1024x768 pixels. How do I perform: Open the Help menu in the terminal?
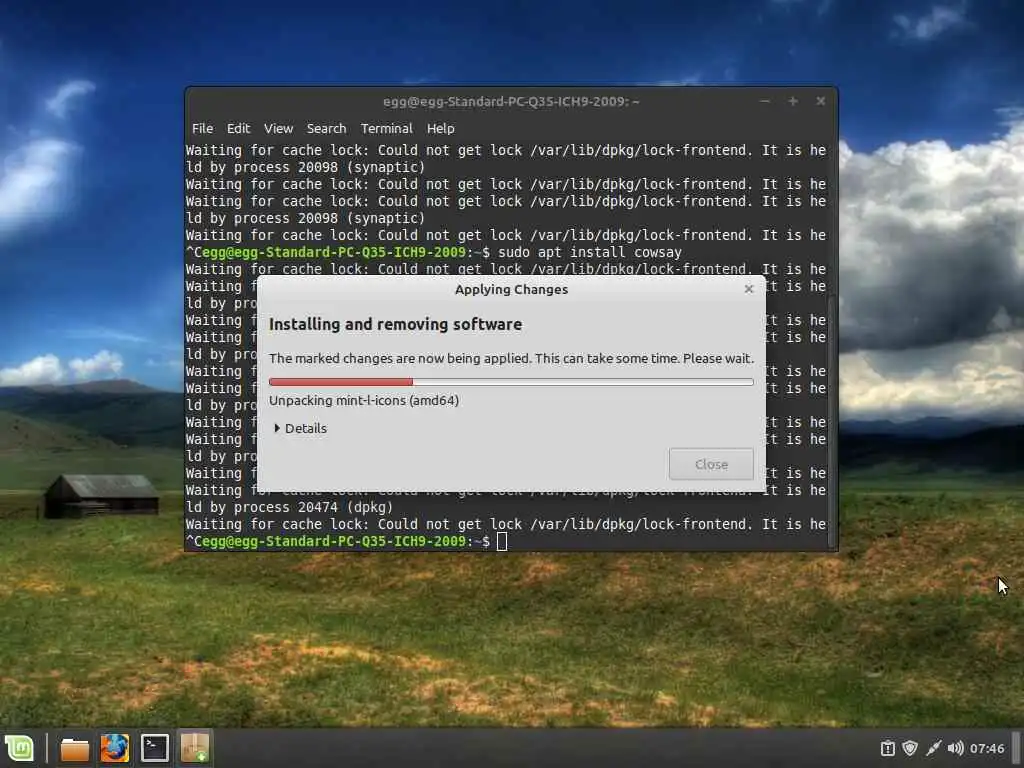(x=441, y=129)
